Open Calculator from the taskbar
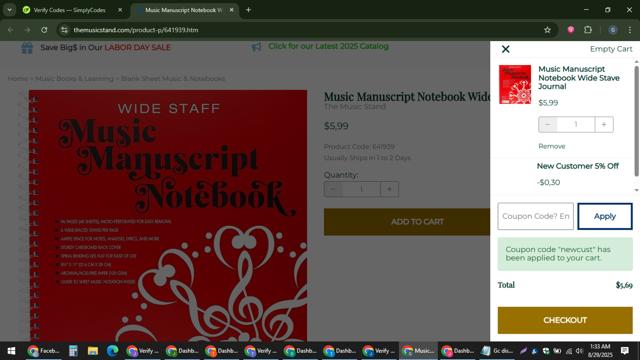This screenshot has width=640, height=360. pos(73,351)
